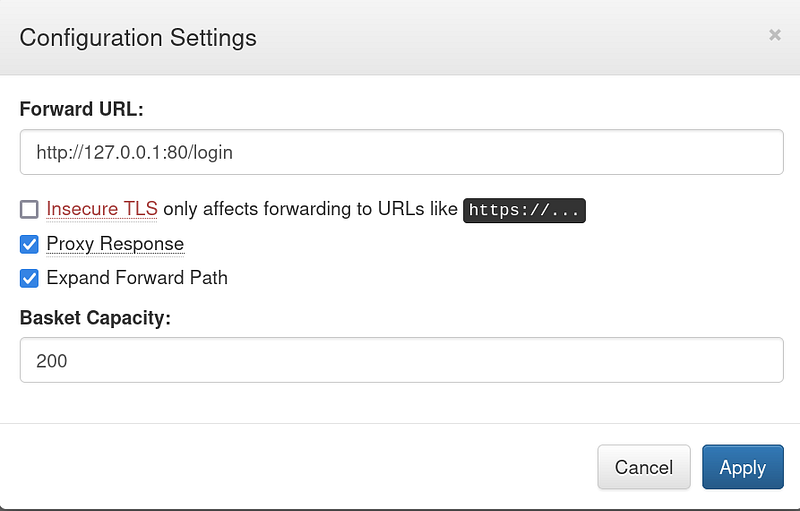Screen dimensions: 800x511
Task: Click the https://... code badge
Action: pyautogui.click(x=524, y=210)
